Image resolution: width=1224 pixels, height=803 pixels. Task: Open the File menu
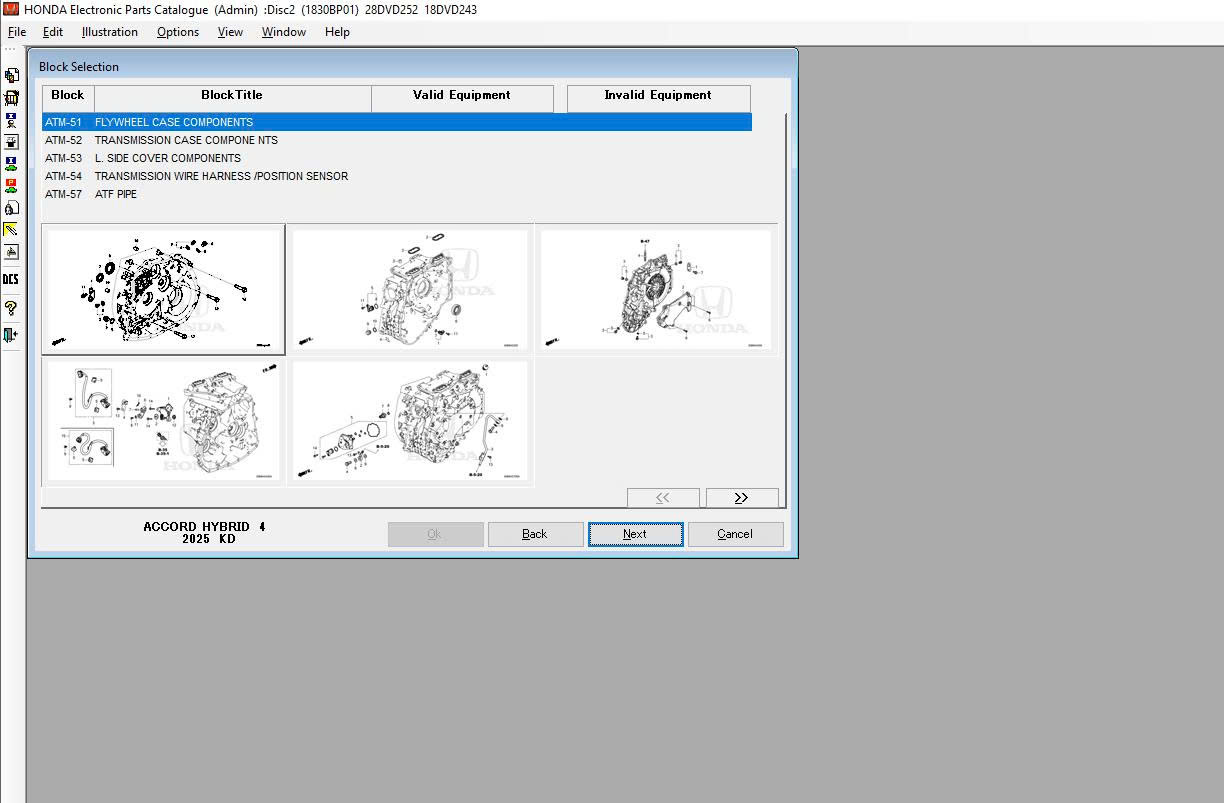pyautogui.click(x=17, y=32)
